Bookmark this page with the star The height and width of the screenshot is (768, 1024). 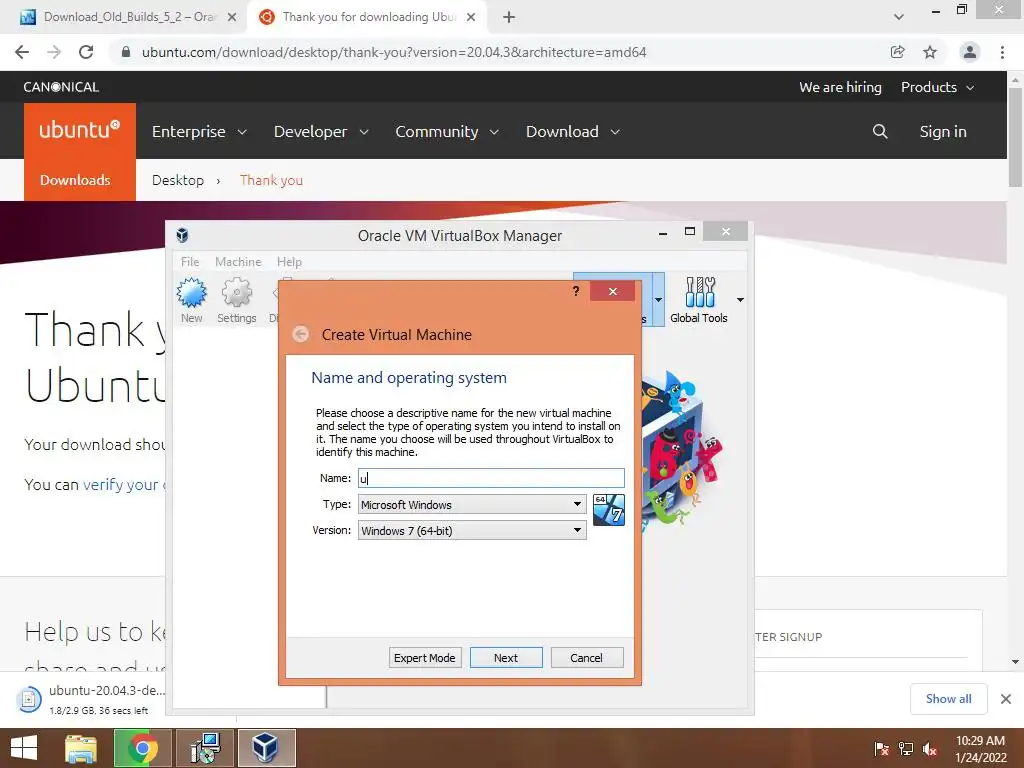pyautogui.click(x=930, y=52)
